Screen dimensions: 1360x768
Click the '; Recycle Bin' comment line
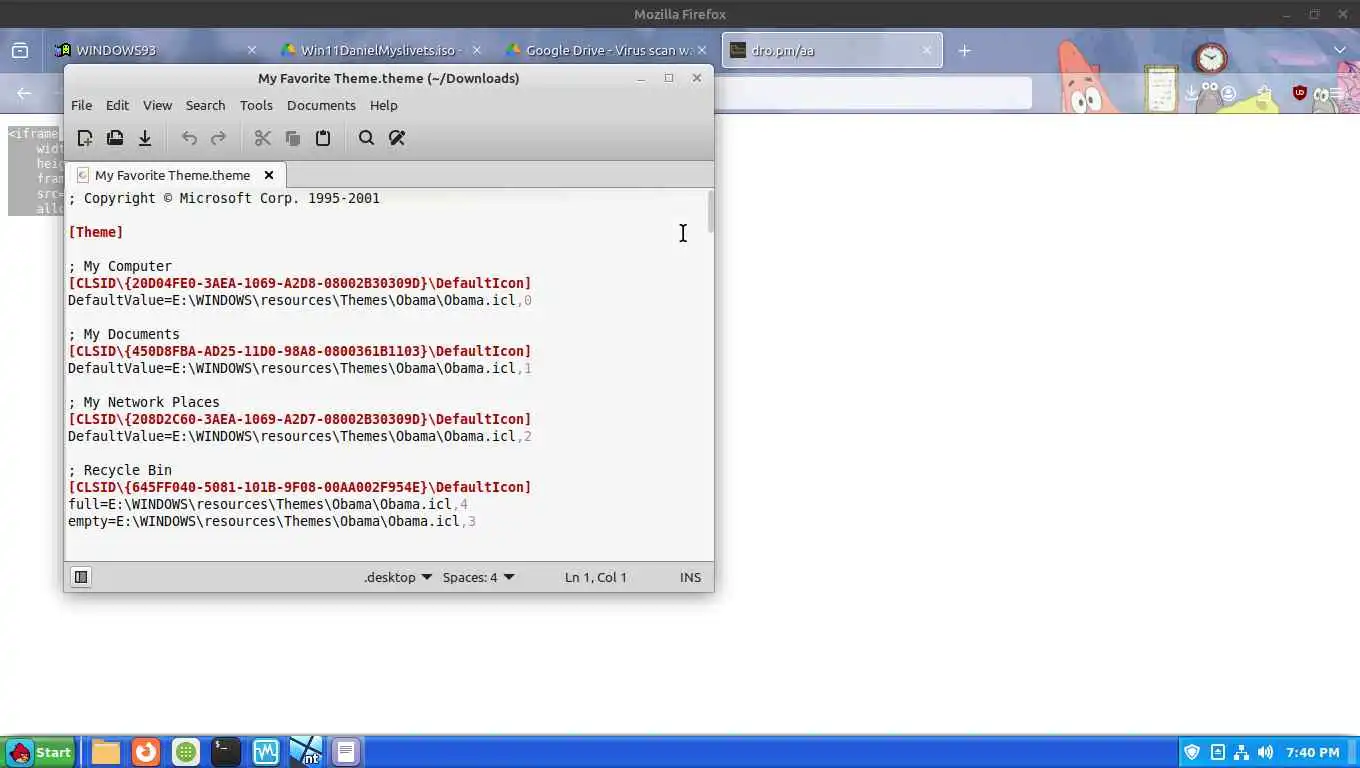(x=120, y=470)
